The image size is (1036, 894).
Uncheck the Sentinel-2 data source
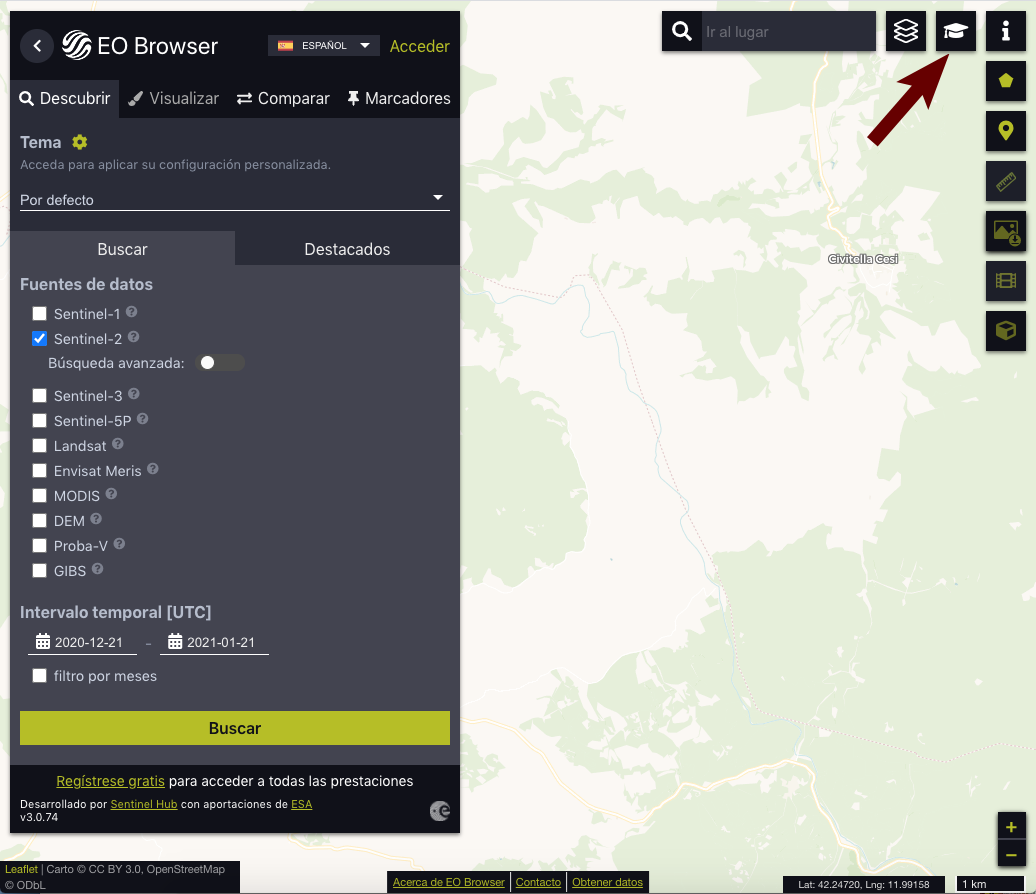pos(40,339)
